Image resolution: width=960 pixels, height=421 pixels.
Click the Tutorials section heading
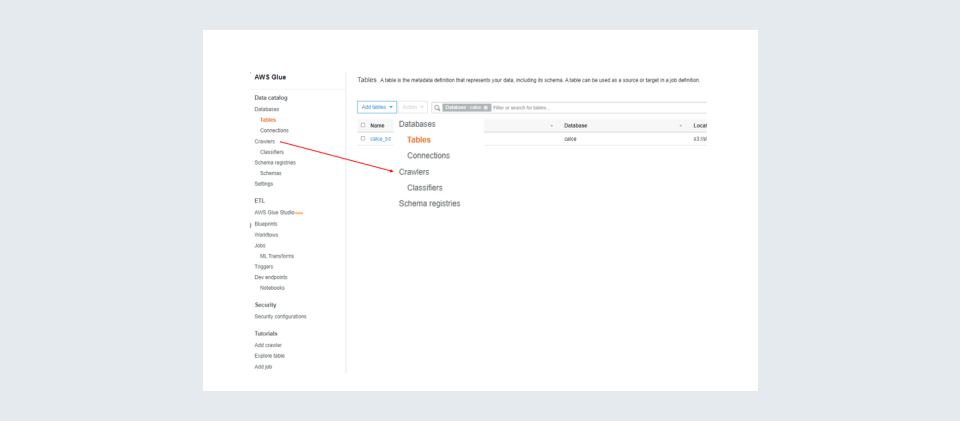click(266, 333)
